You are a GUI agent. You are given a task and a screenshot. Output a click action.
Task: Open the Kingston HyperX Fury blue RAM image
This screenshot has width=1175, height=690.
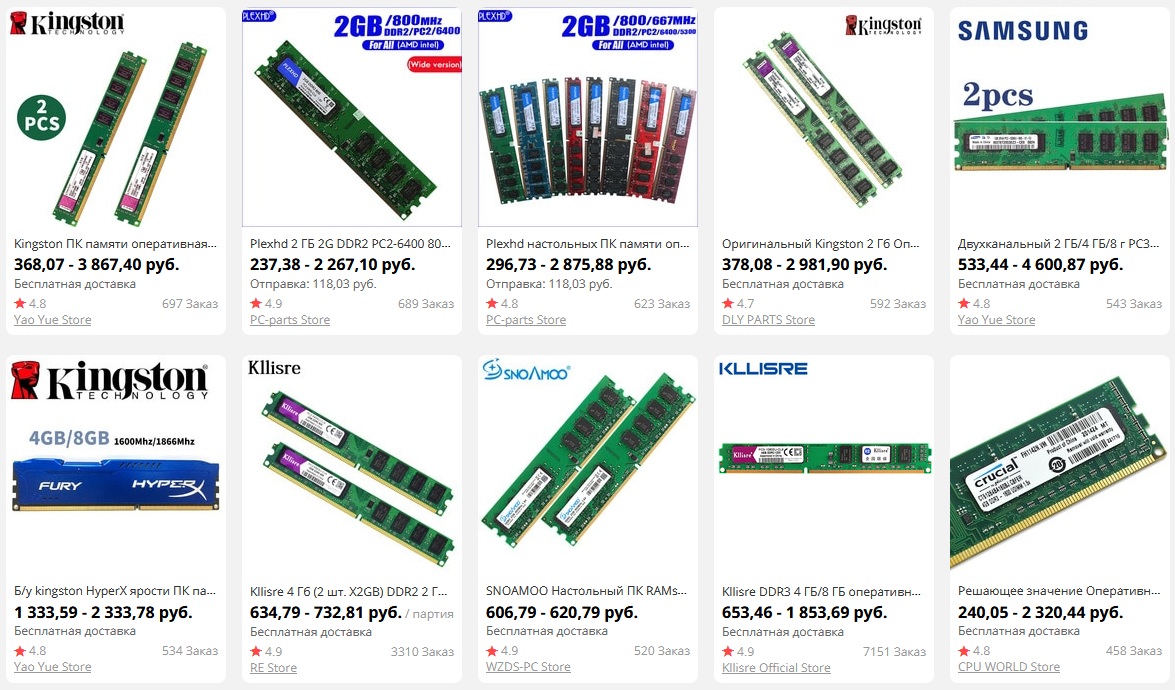click(115, 464)
